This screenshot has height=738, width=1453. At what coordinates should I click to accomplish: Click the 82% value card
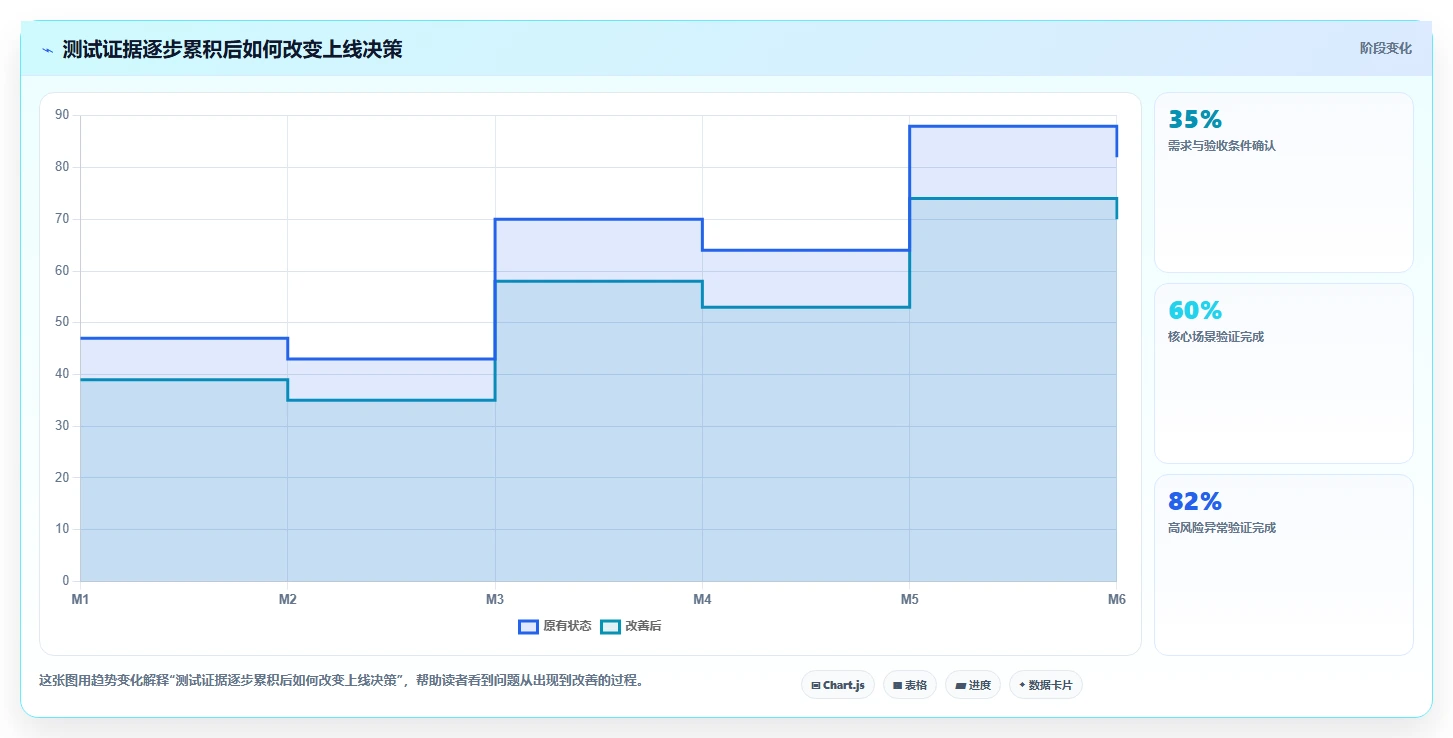tap(1284, 564)
